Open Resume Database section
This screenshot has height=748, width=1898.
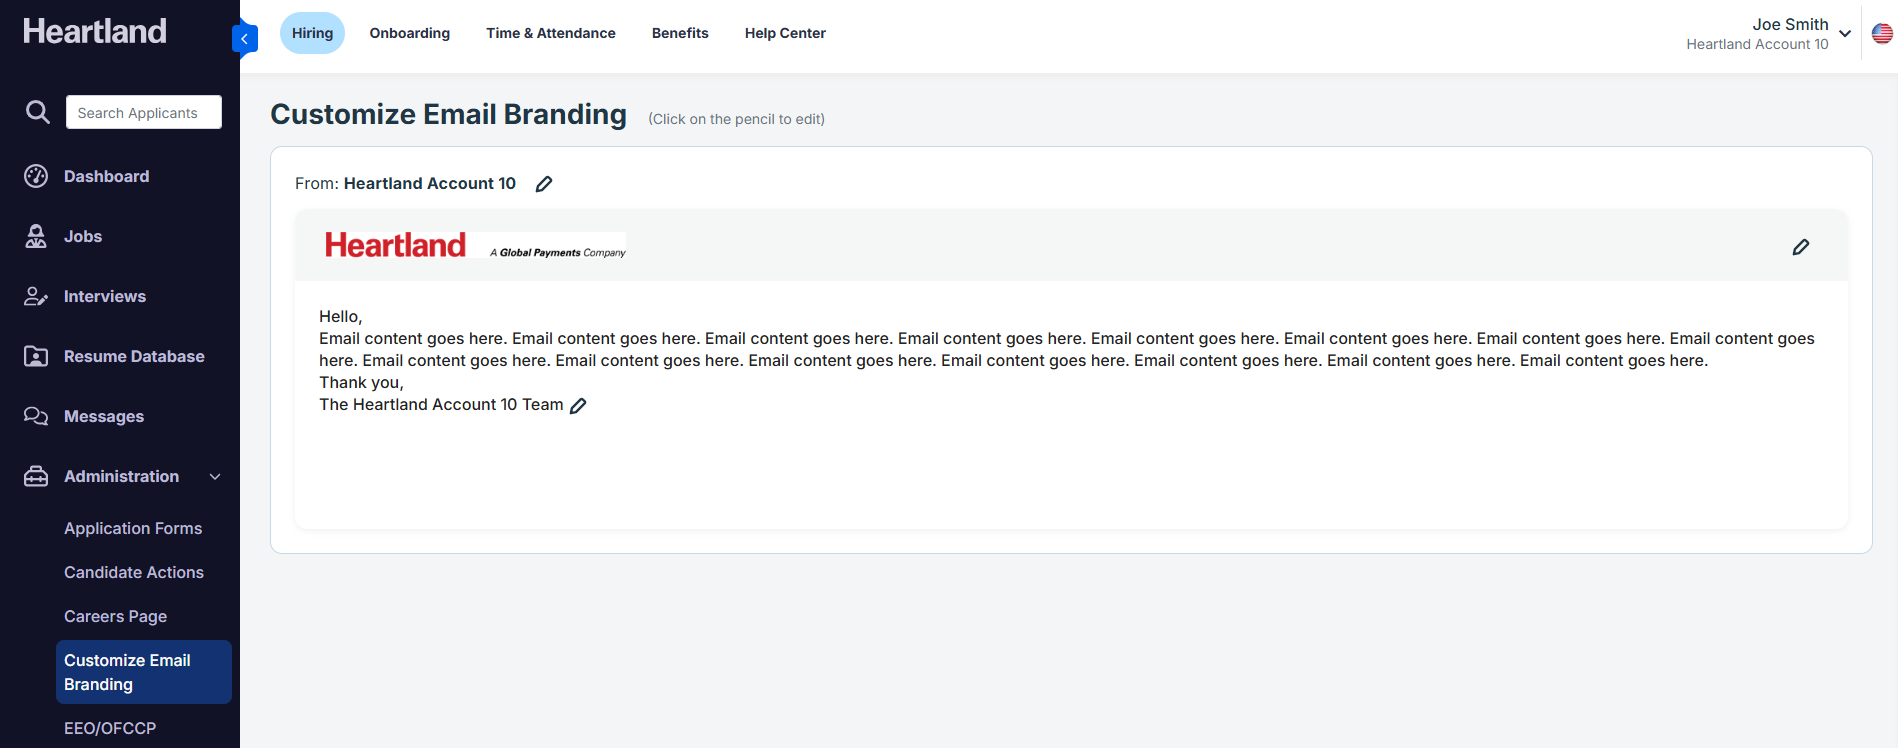click(x=134, y=356)
